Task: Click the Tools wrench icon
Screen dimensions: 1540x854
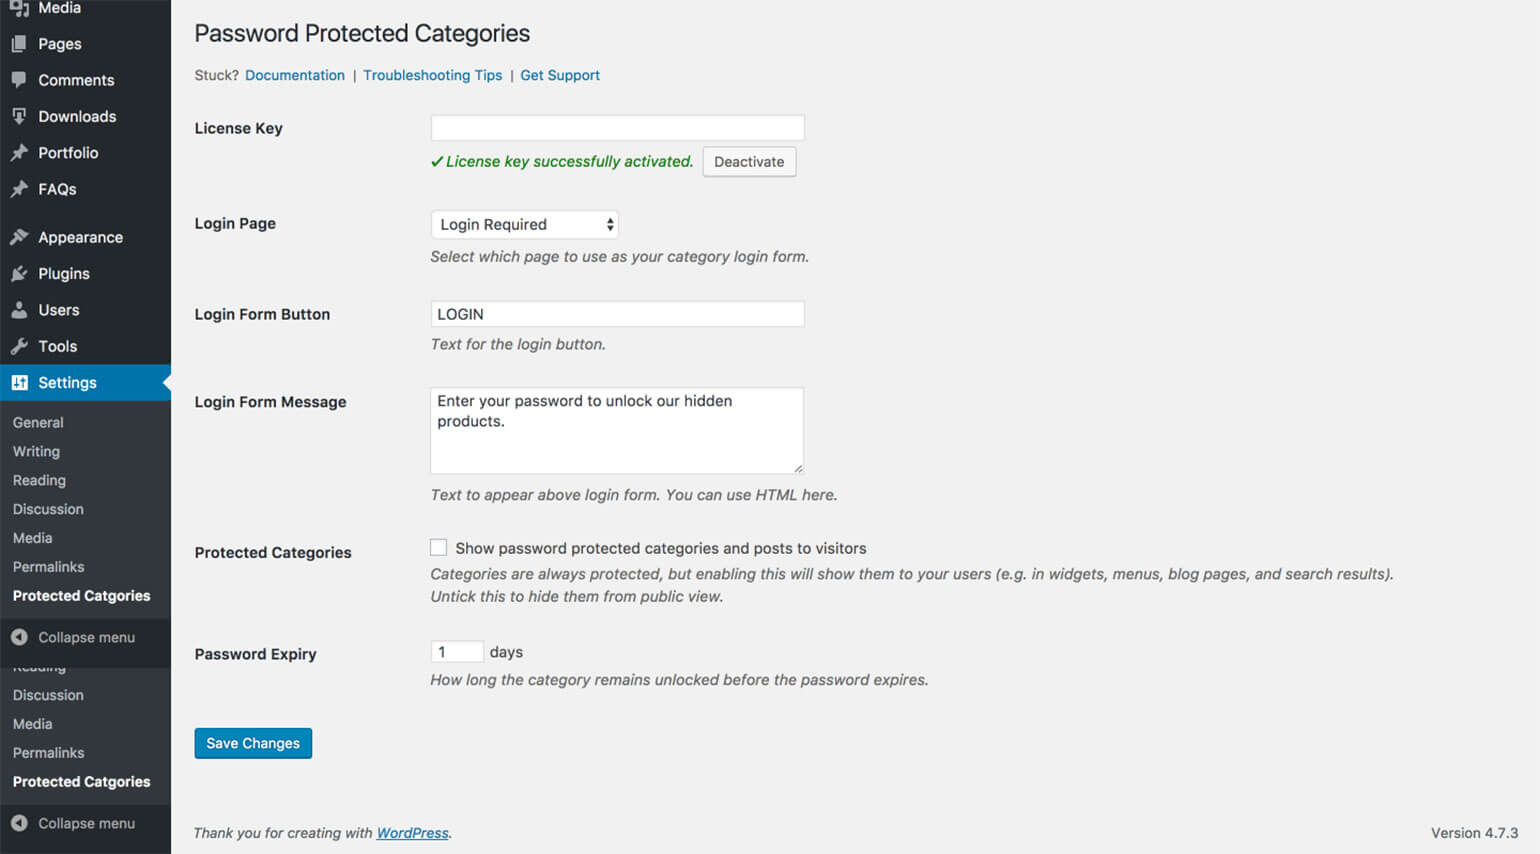Action: click(22, 346)
